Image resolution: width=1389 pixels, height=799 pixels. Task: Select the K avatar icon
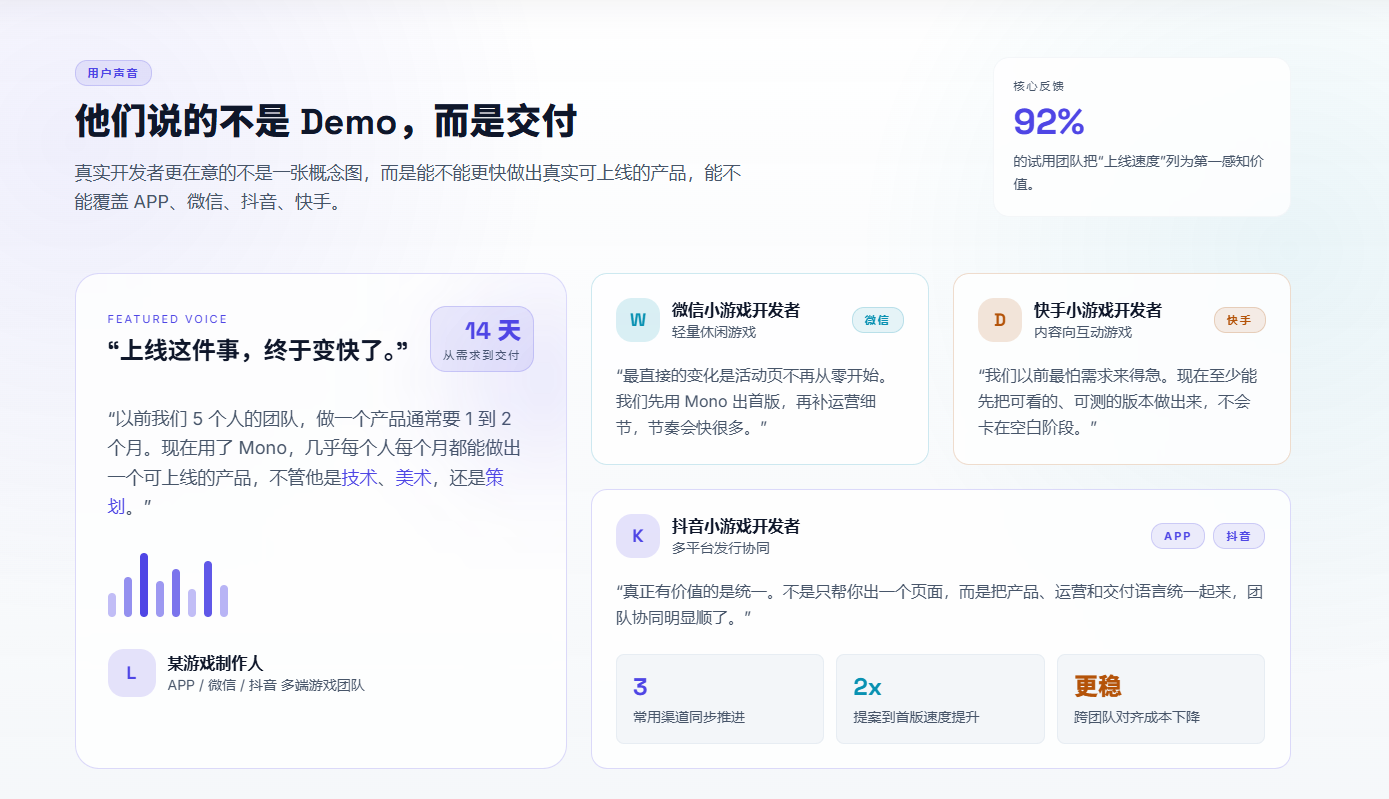click(x=638, y=536)
